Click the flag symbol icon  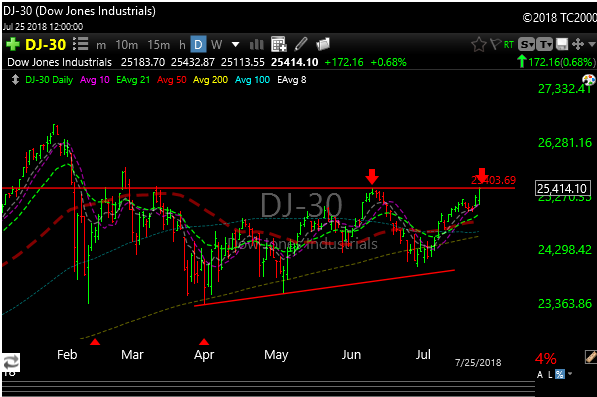tap(495, 45)
